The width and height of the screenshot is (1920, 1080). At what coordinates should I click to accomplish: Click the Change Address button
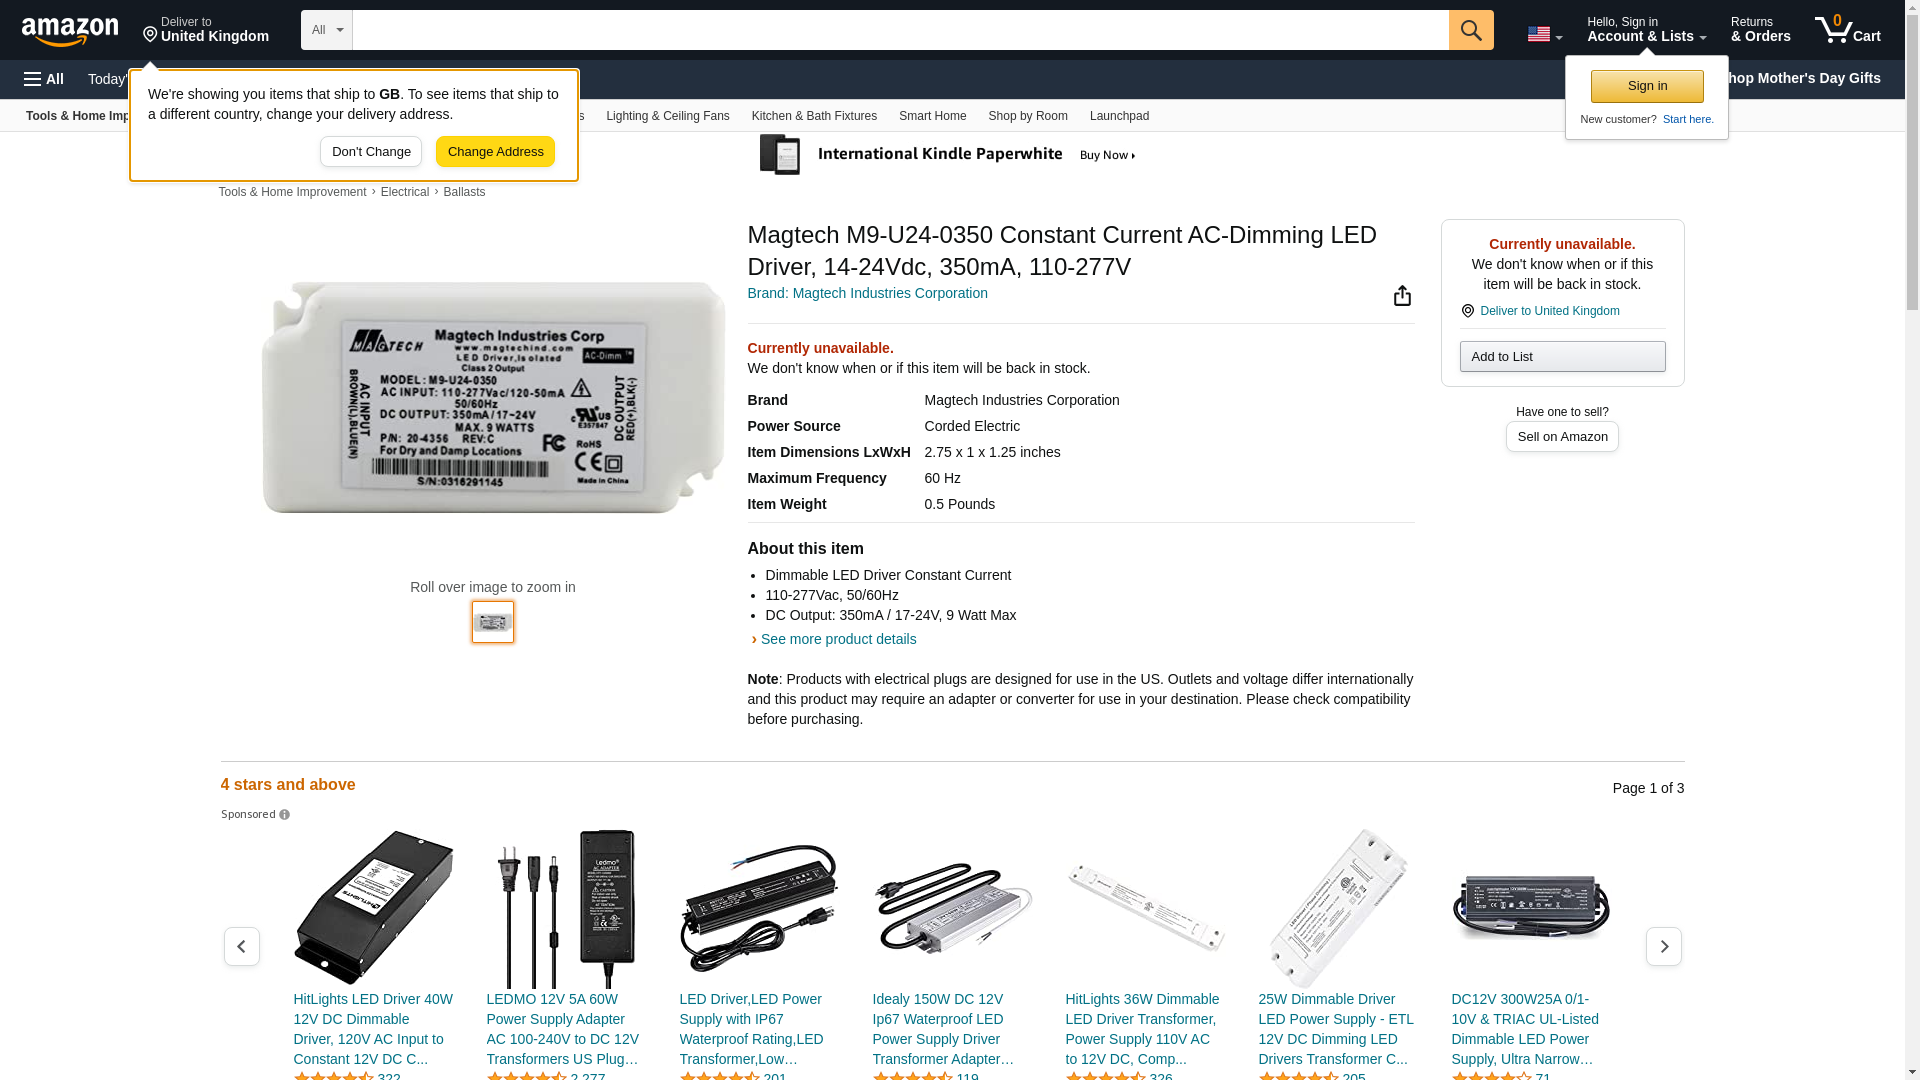point(495,152)
